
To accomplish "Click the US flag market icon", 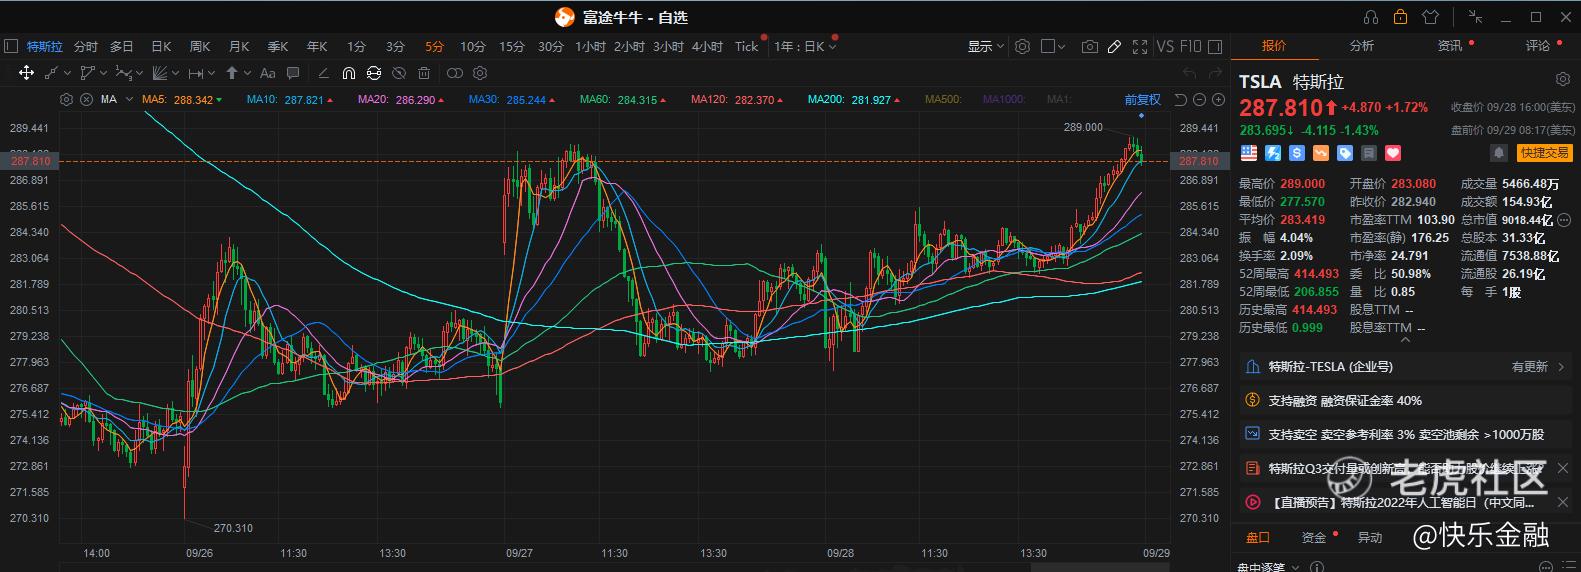I will pyautogui.click(x=1249, y=153).
